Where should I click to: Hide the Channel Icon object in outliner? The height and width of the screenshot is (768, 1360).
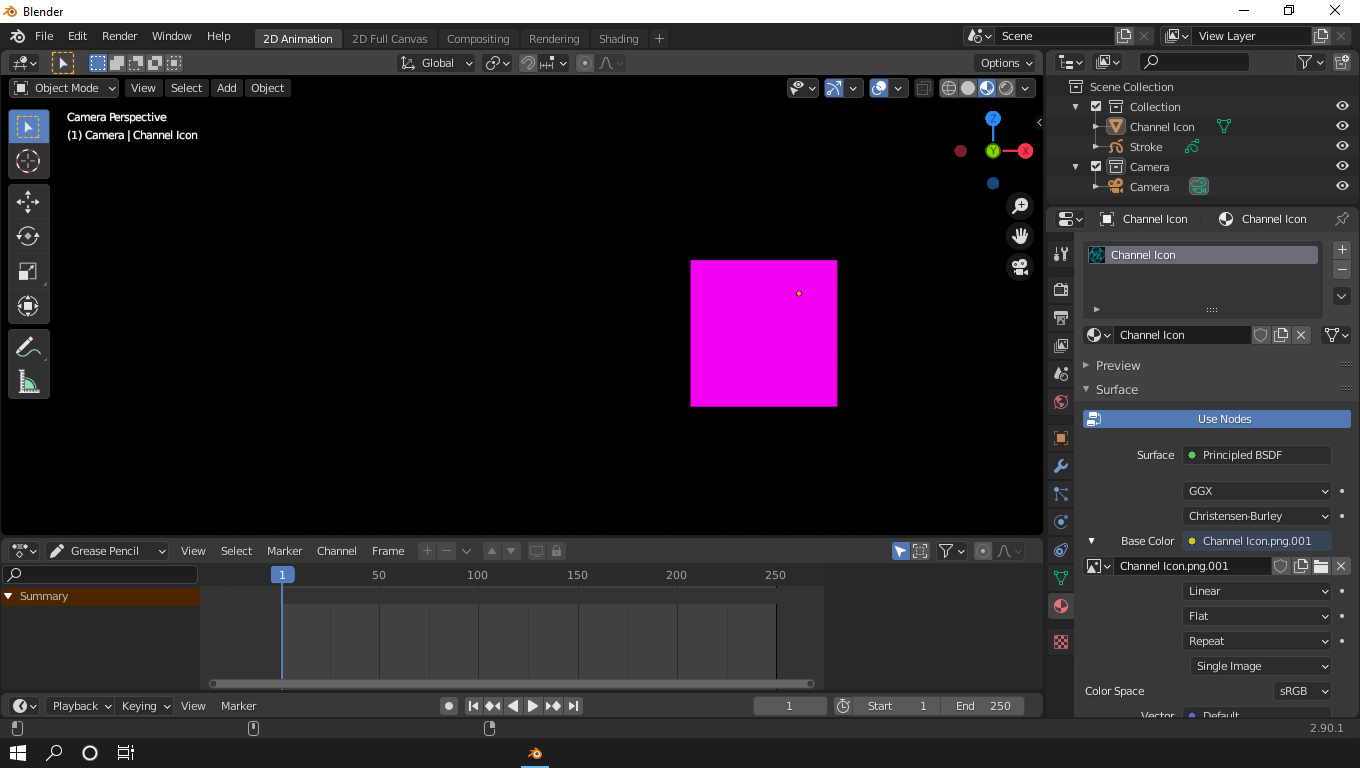point(1342,127)
